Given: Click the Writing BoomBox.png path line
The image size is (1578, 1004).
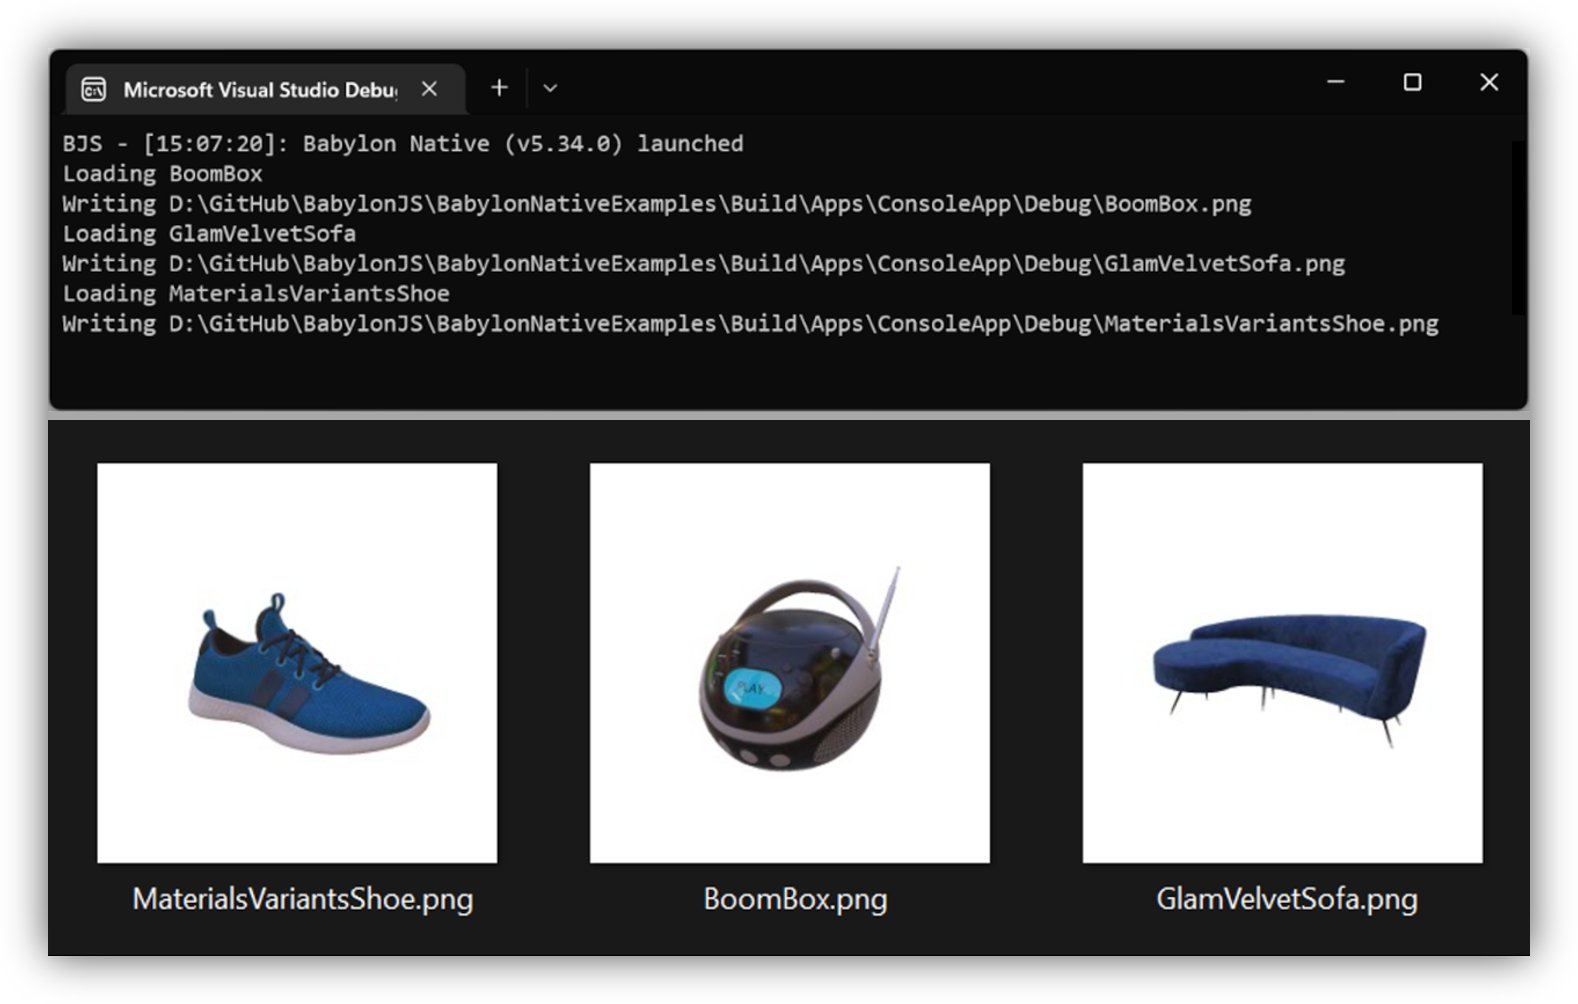Looking at the screenshot, I should pos(657,204).
